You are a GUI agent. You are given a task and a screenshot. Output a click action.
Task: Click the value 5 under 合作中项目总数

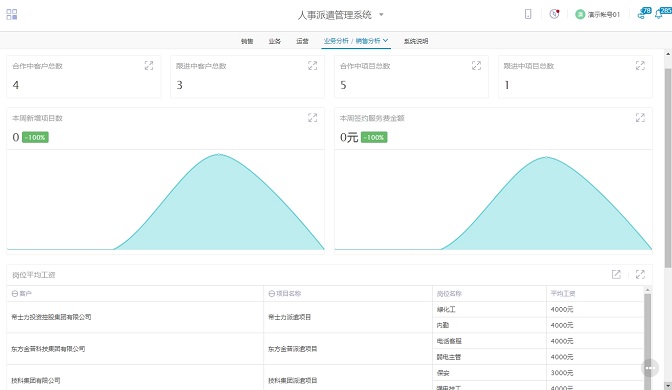(343, 85)
